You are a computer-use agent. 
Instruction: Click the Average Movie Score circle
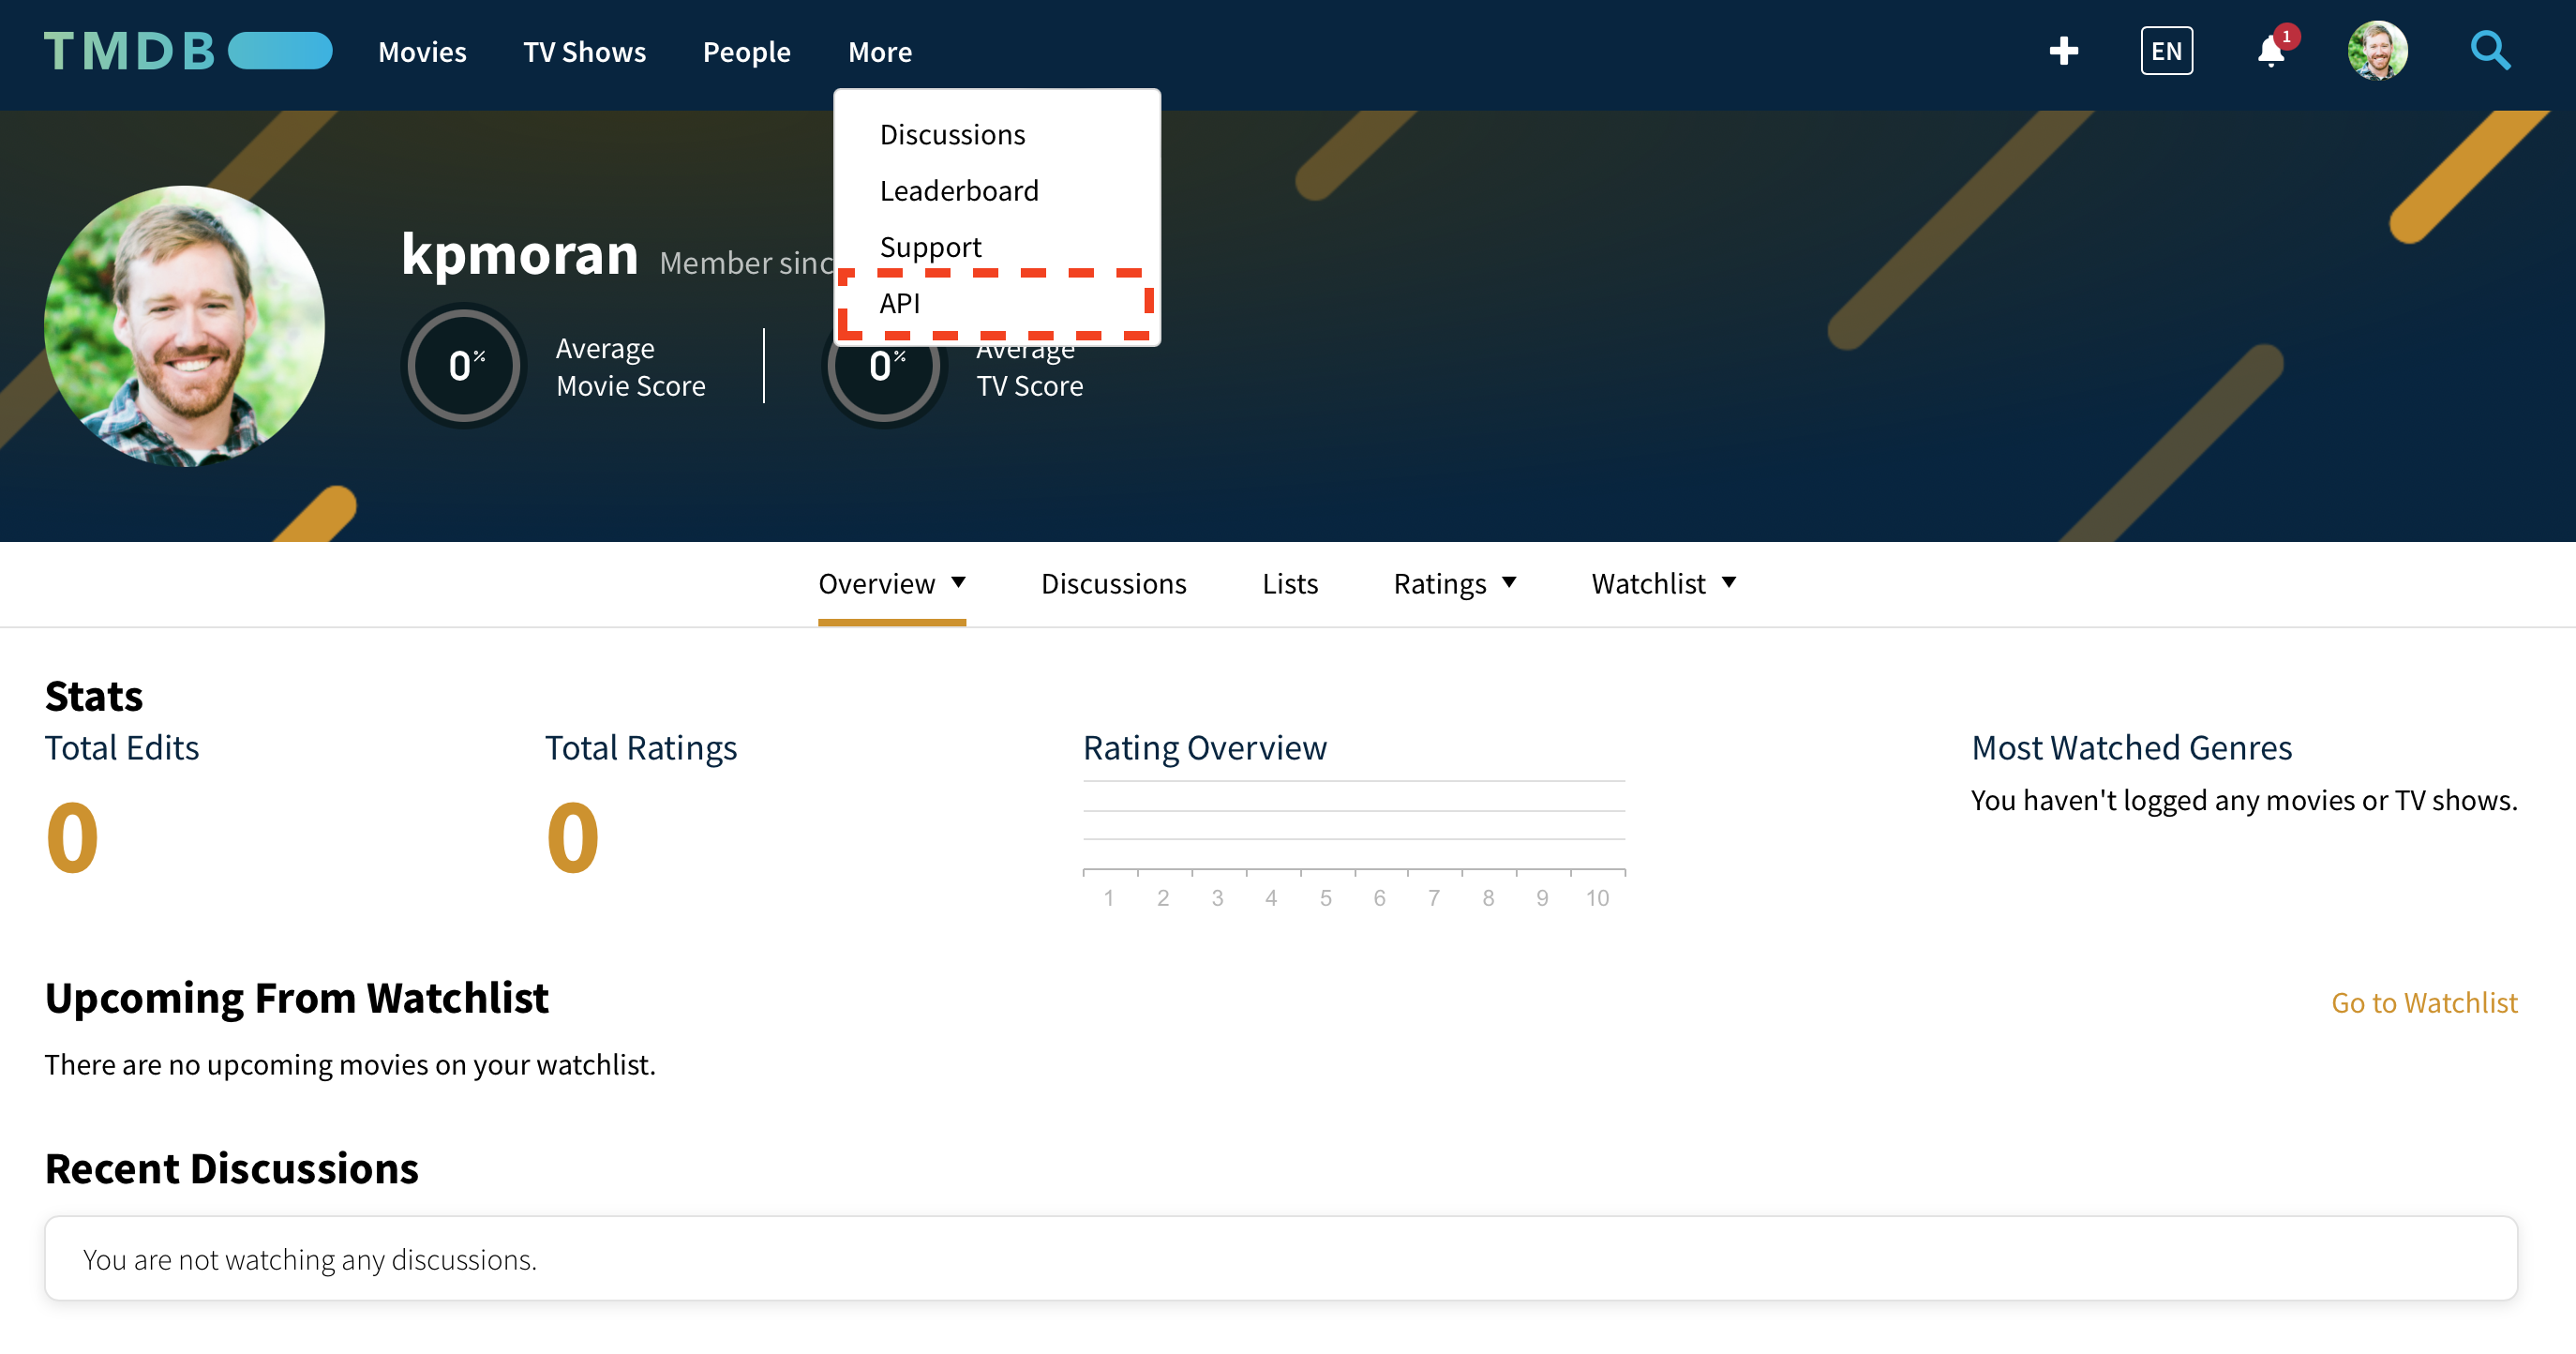(x=462, y=365)
